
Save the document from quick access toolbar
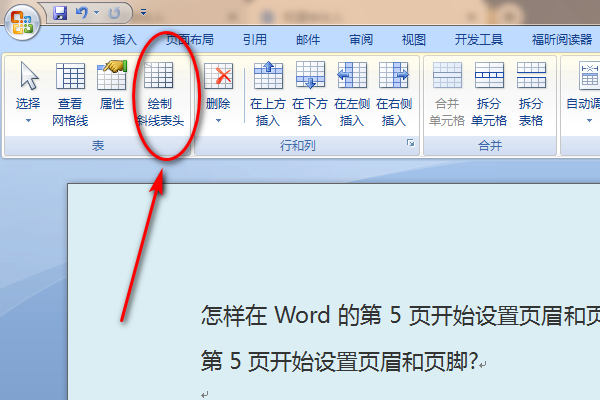(60, 13)
